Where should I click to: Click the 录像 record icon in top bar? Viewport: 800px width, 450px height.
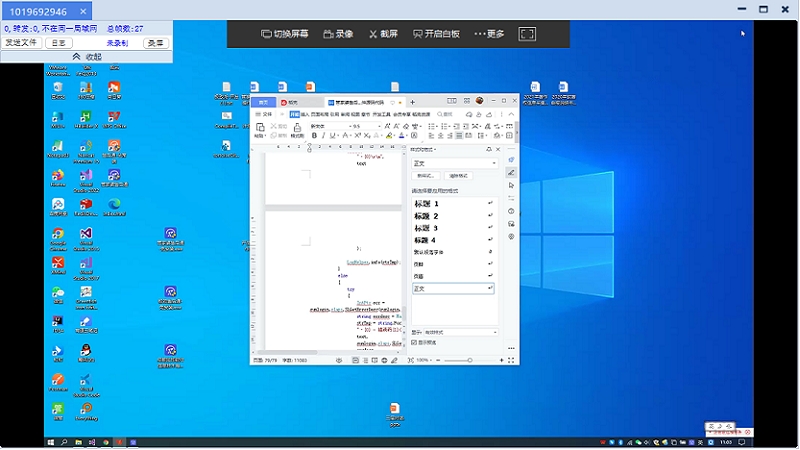(336, 33)
